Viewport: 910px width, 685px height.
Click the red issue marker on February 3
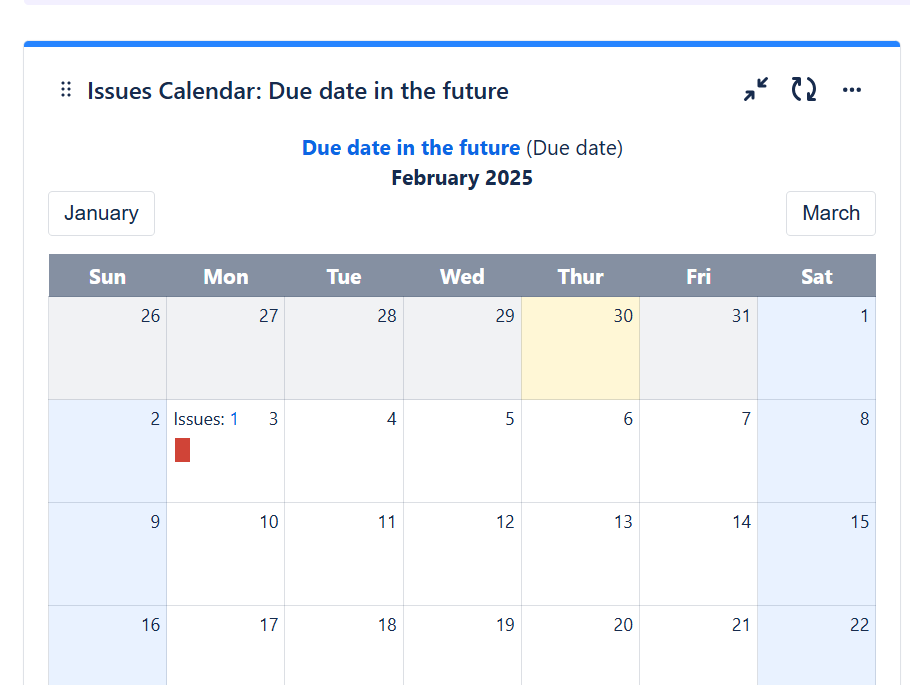[182, 450]
